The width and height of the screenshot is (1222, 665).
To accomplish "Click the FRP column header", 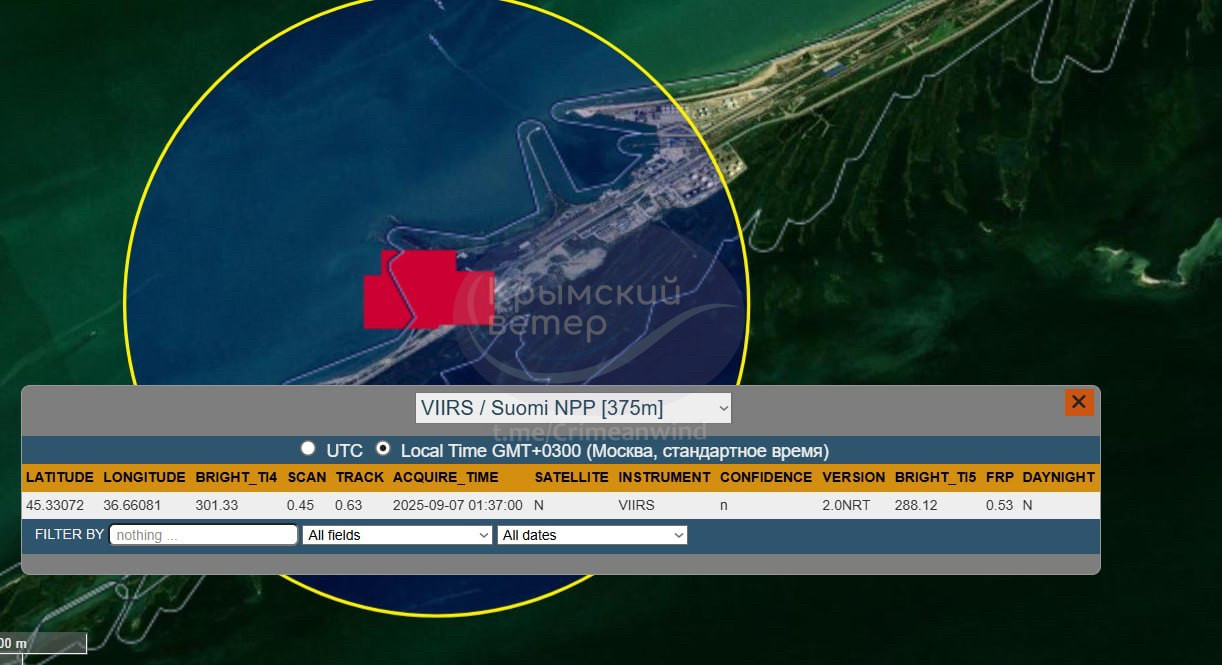I will [x=999, y=477].
